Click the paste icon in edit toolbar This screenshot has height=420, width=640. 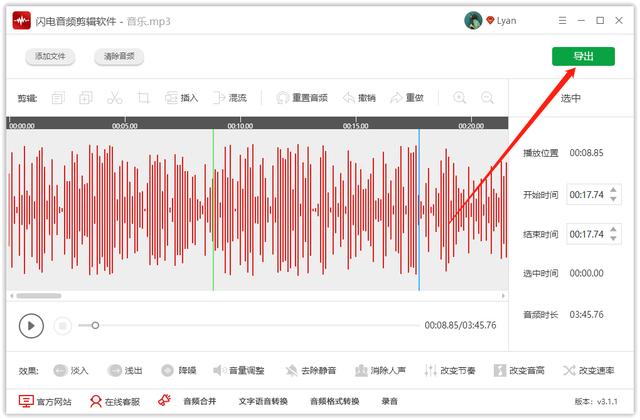coord(86,98)
